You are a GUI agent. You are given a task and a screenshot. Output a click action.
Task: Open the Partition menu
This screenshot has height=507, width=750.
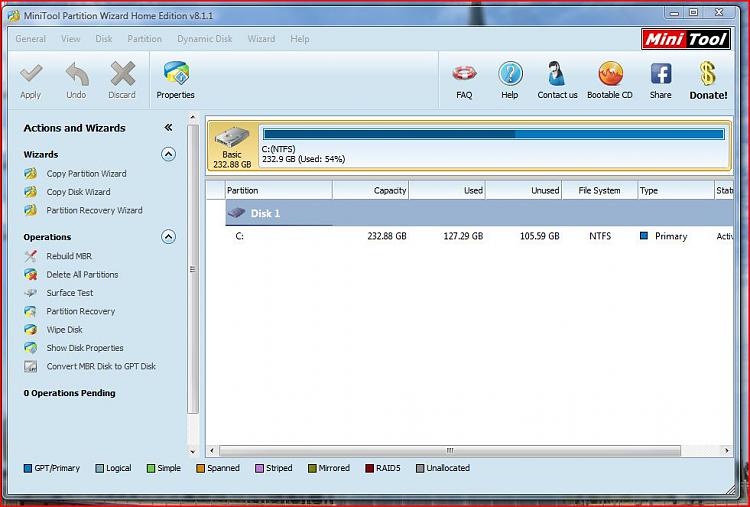pyautogui.click(x=144, y=39)
